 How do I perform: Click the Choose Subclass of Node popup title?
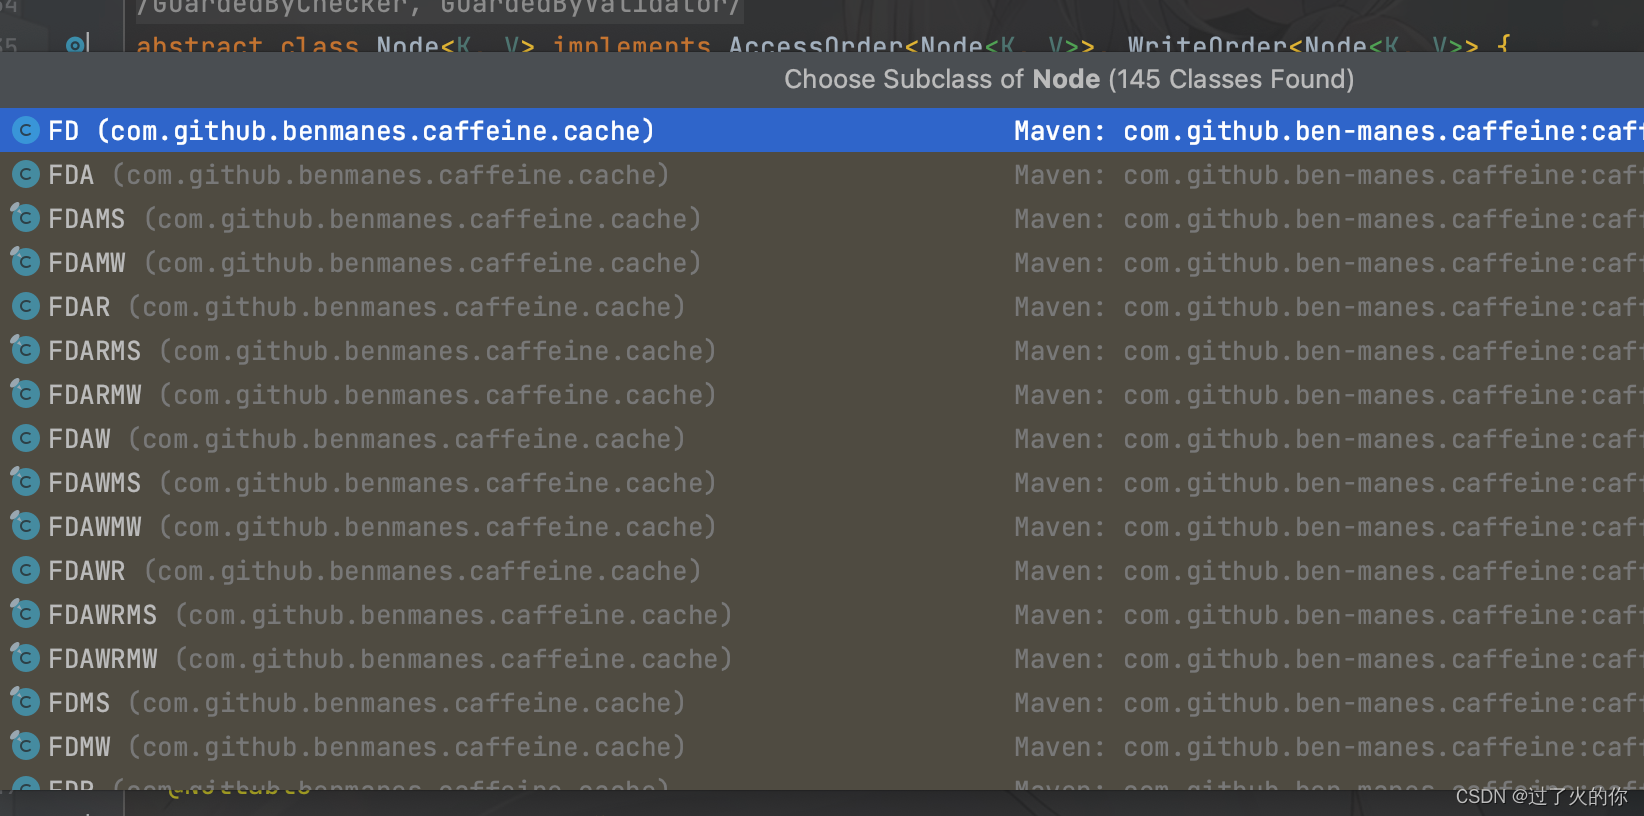(1069, 79)
